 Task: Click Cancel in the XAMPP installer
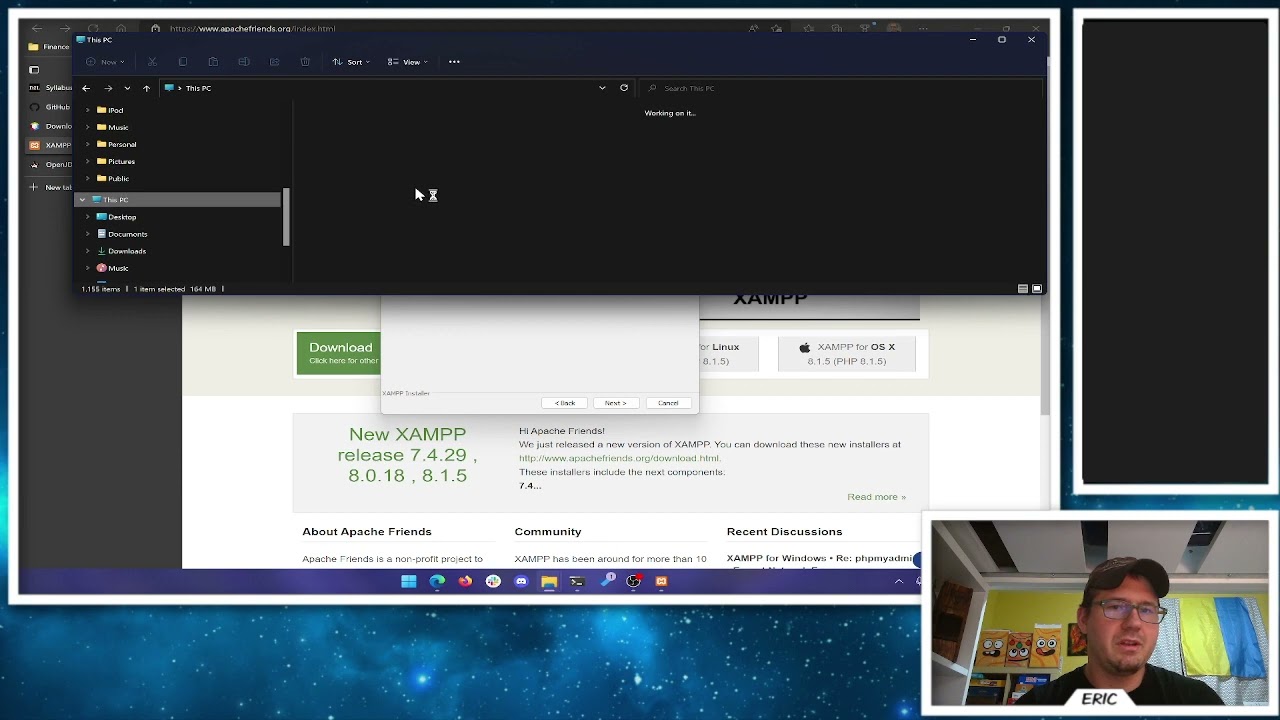668,403
